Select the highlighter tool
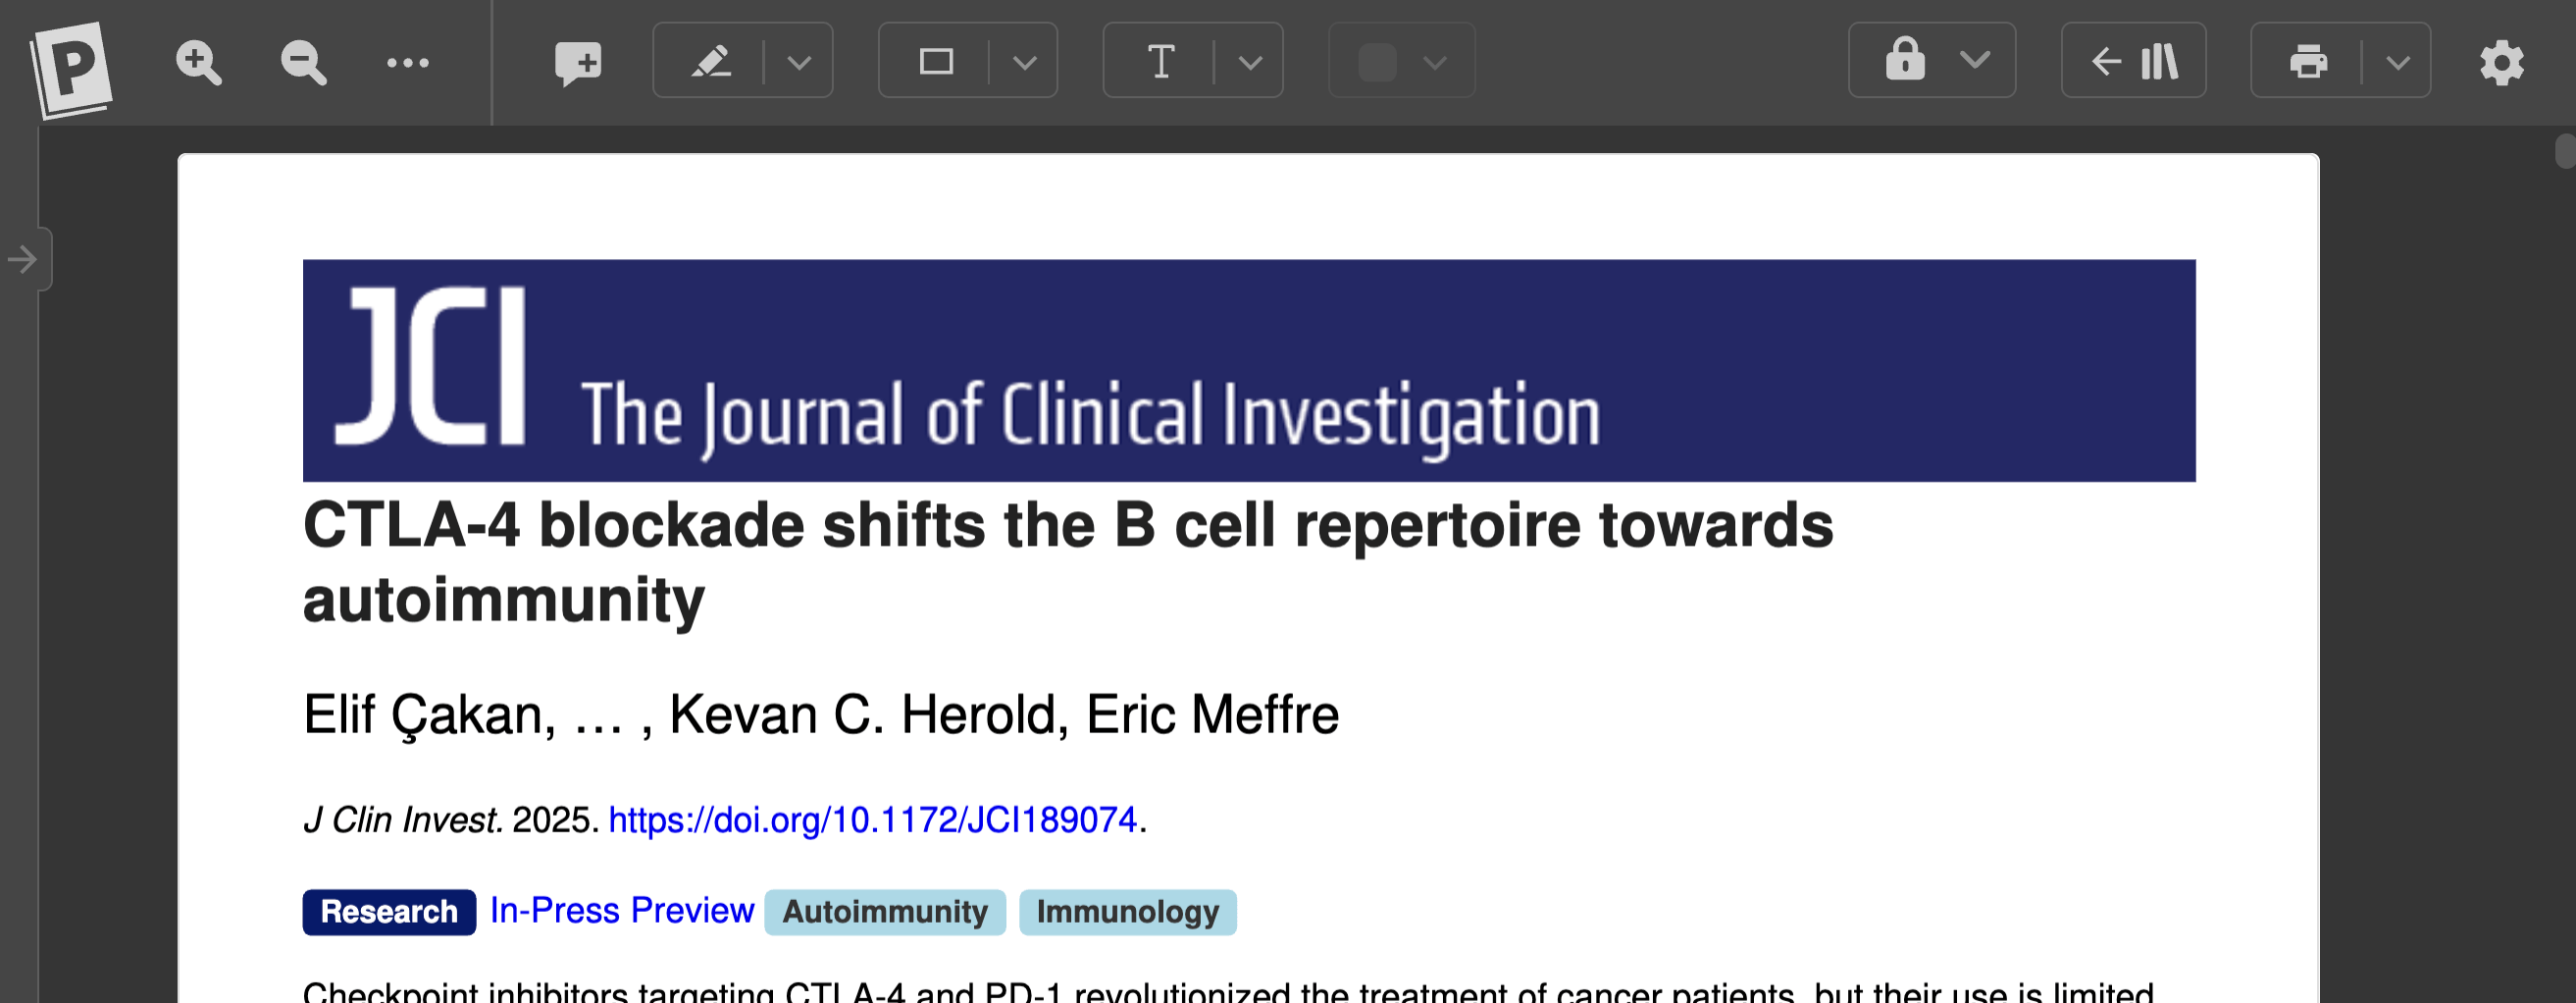Viewport: 2576px width, 1003px height. [711, 62]
